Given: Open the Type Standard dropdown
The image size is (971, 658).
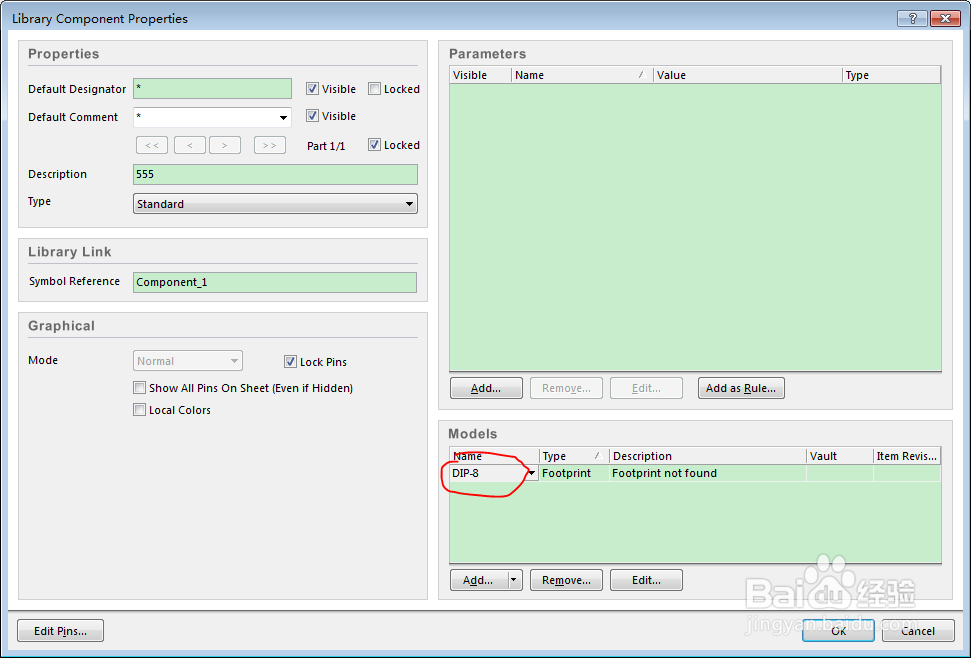Looking at the screenshot, I should pyautogui.click(x=409, y=204).
